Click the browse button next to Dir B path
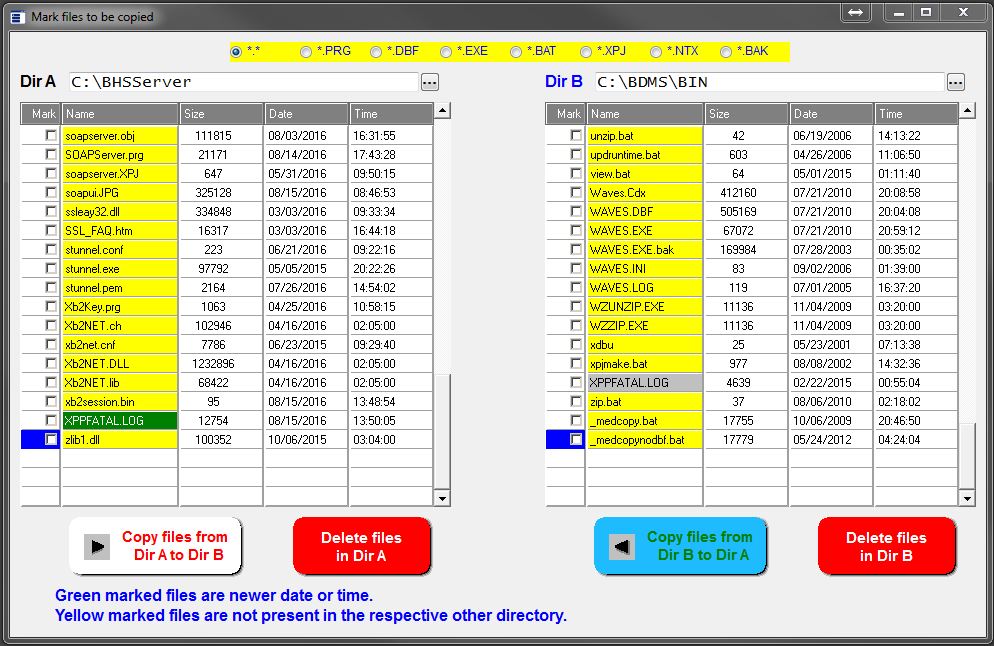 [x=955, y=82]
